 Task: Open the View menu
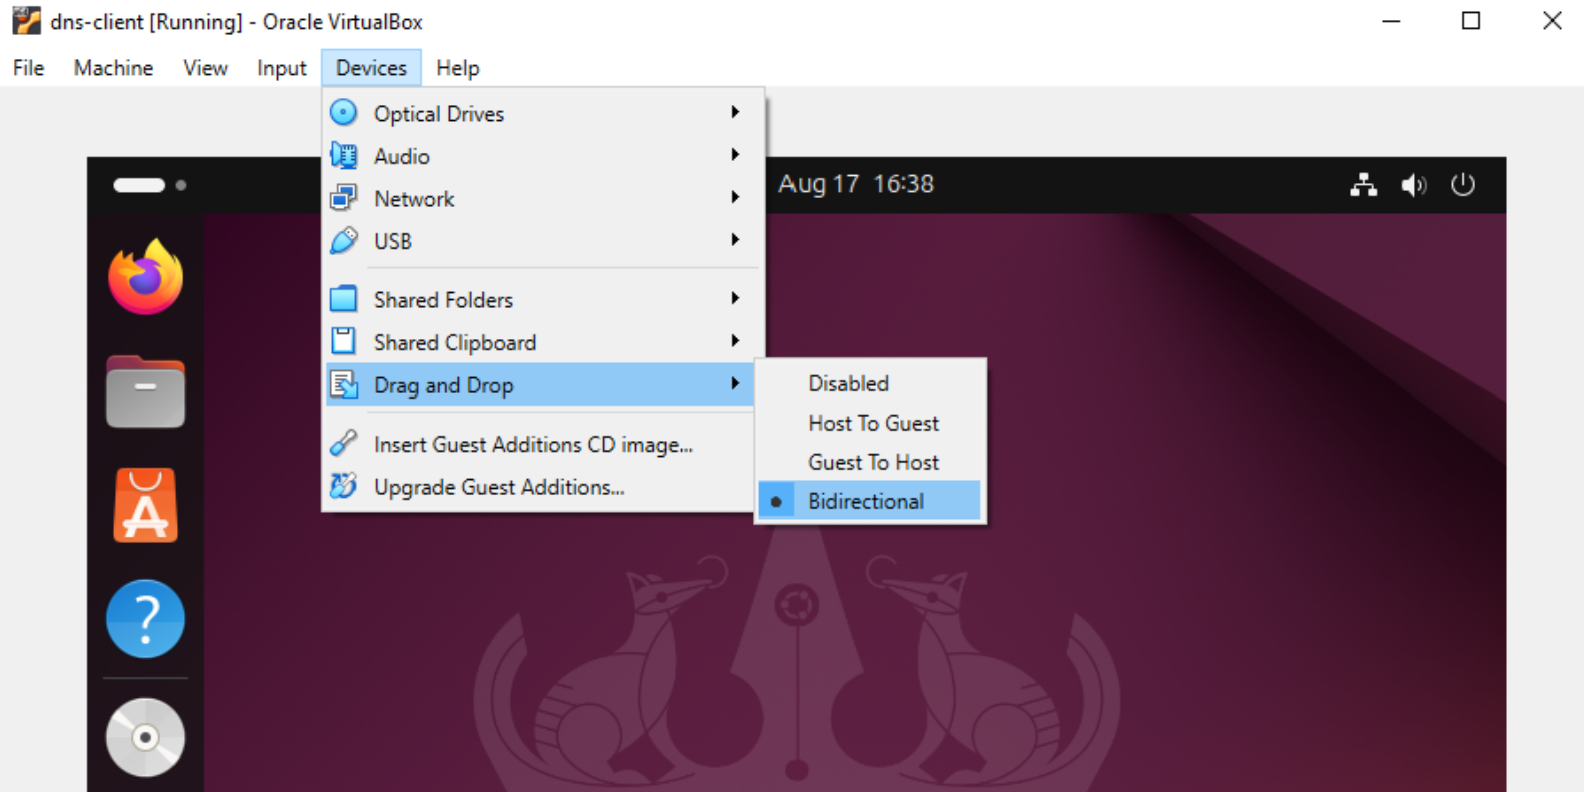205,68
